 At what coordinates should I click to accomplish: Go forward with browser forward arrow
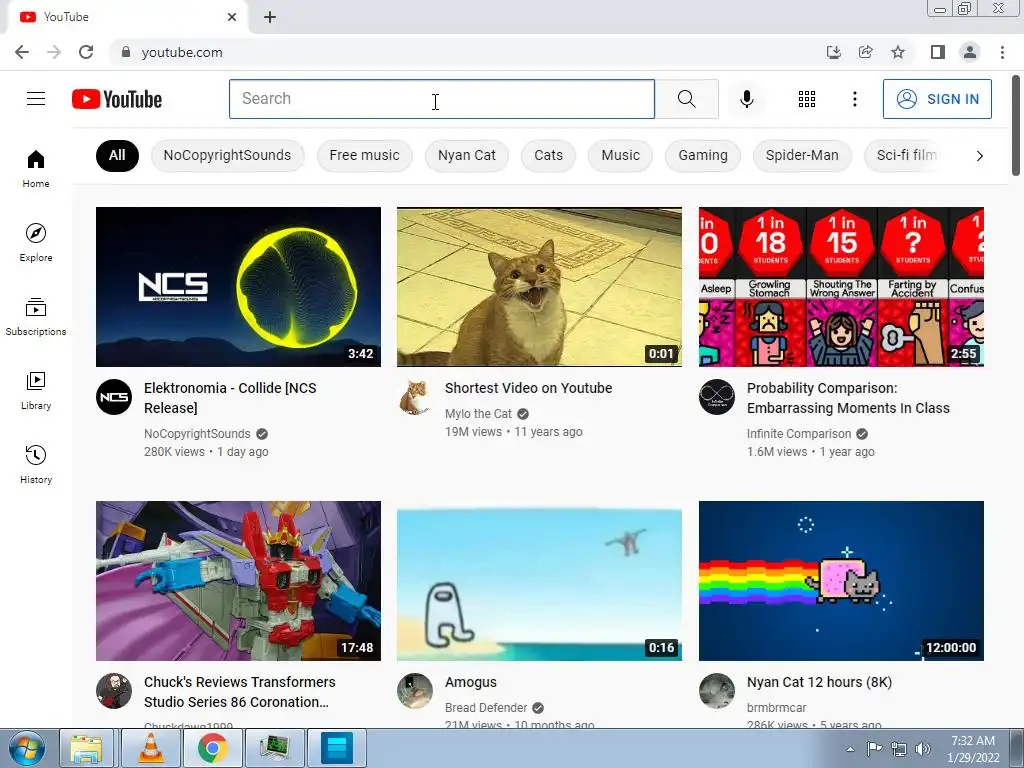click(x=54, y=52)
